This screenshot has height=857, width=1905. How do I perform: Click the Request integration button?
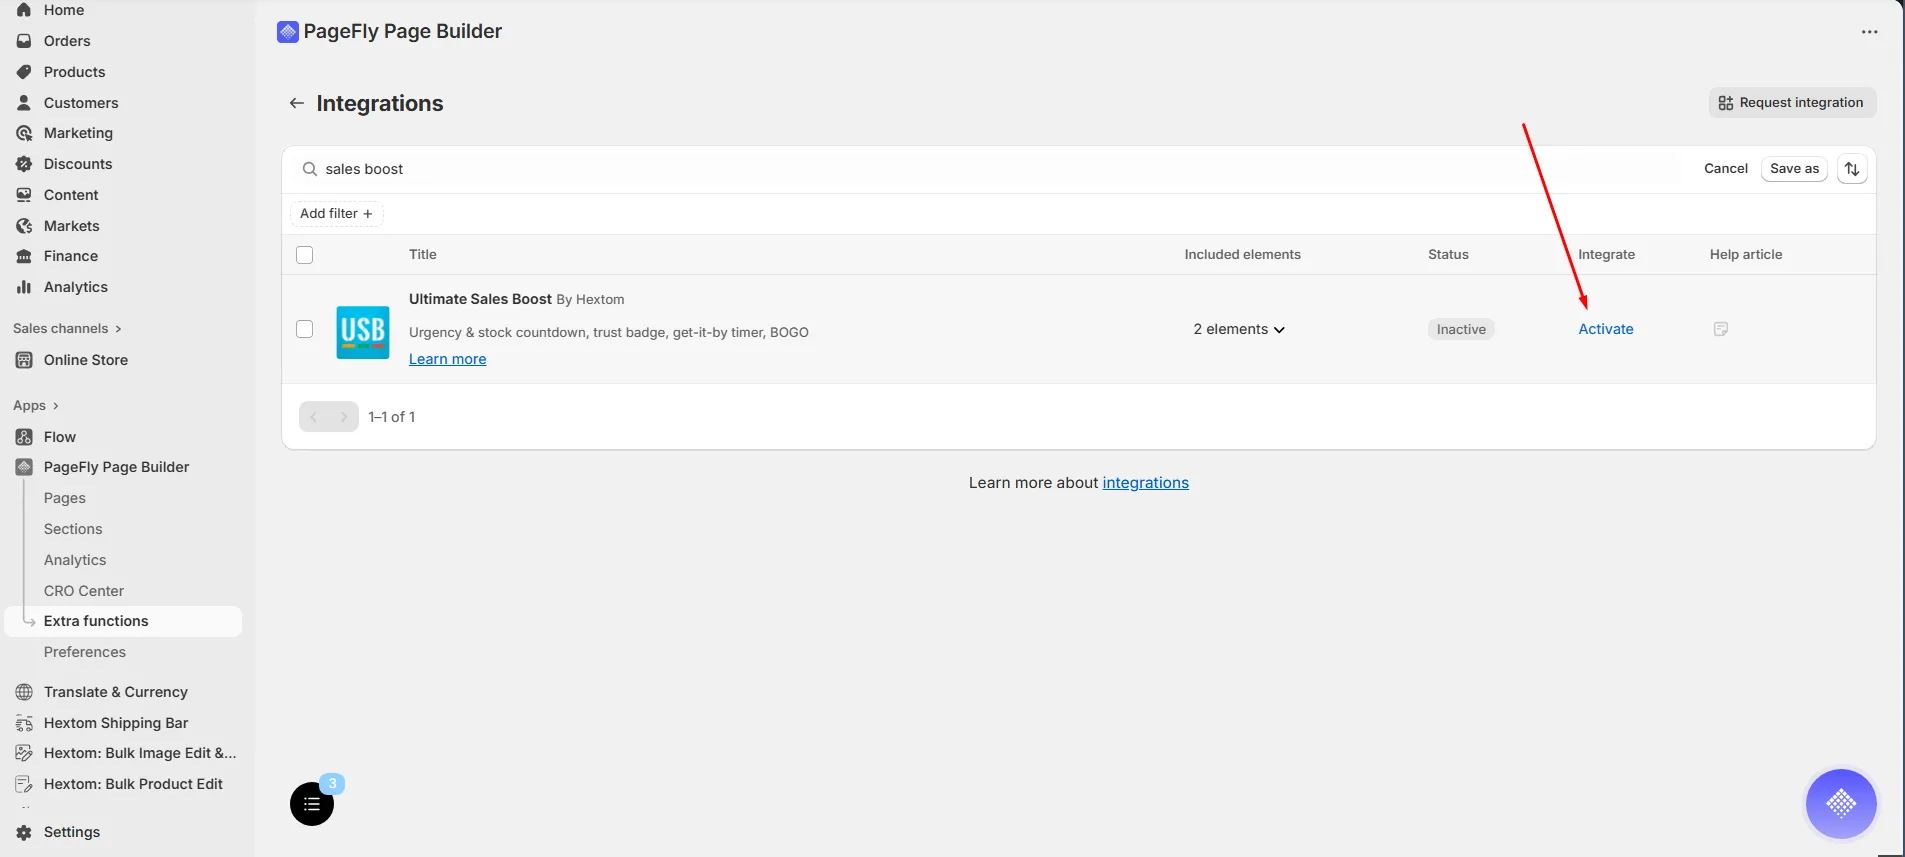tap(1792, 103)
